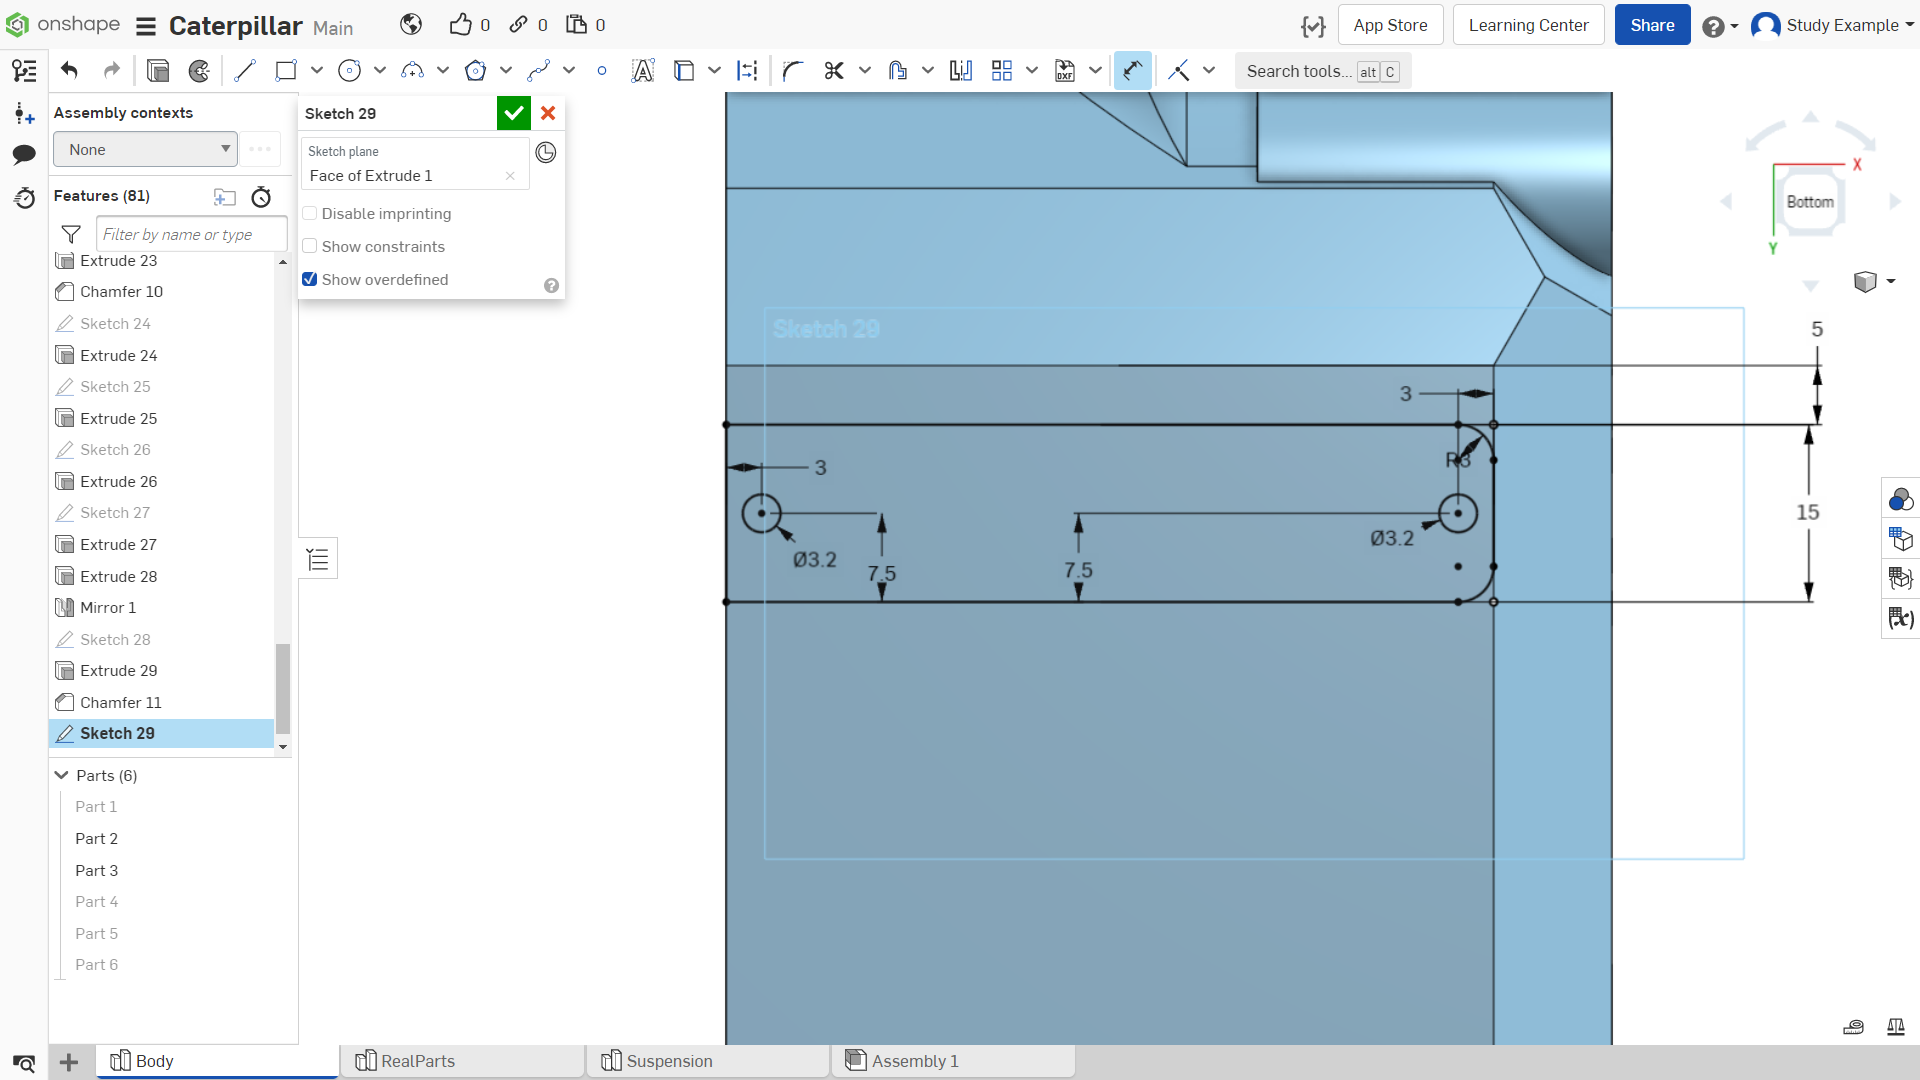Screen dimensions: 1920x1080
Task: Switch to the Assembly 1 tab
Action: pyautogui.click(x=953, y=1061)
